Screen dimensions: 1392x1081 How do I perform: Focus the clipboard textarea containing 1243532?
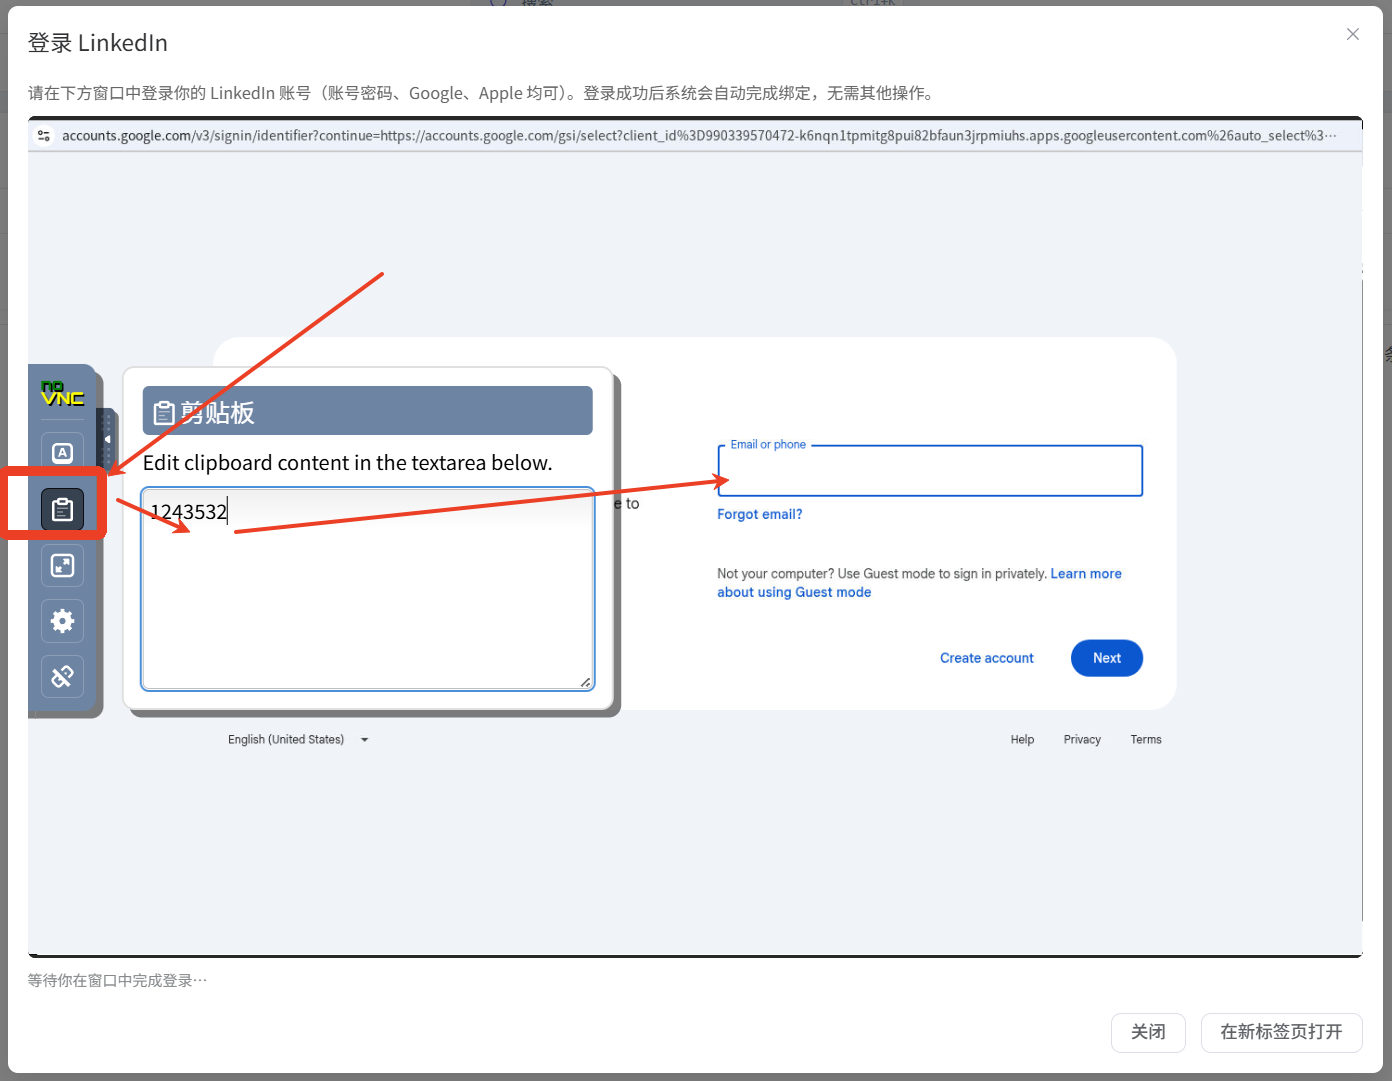click(368, 589)
